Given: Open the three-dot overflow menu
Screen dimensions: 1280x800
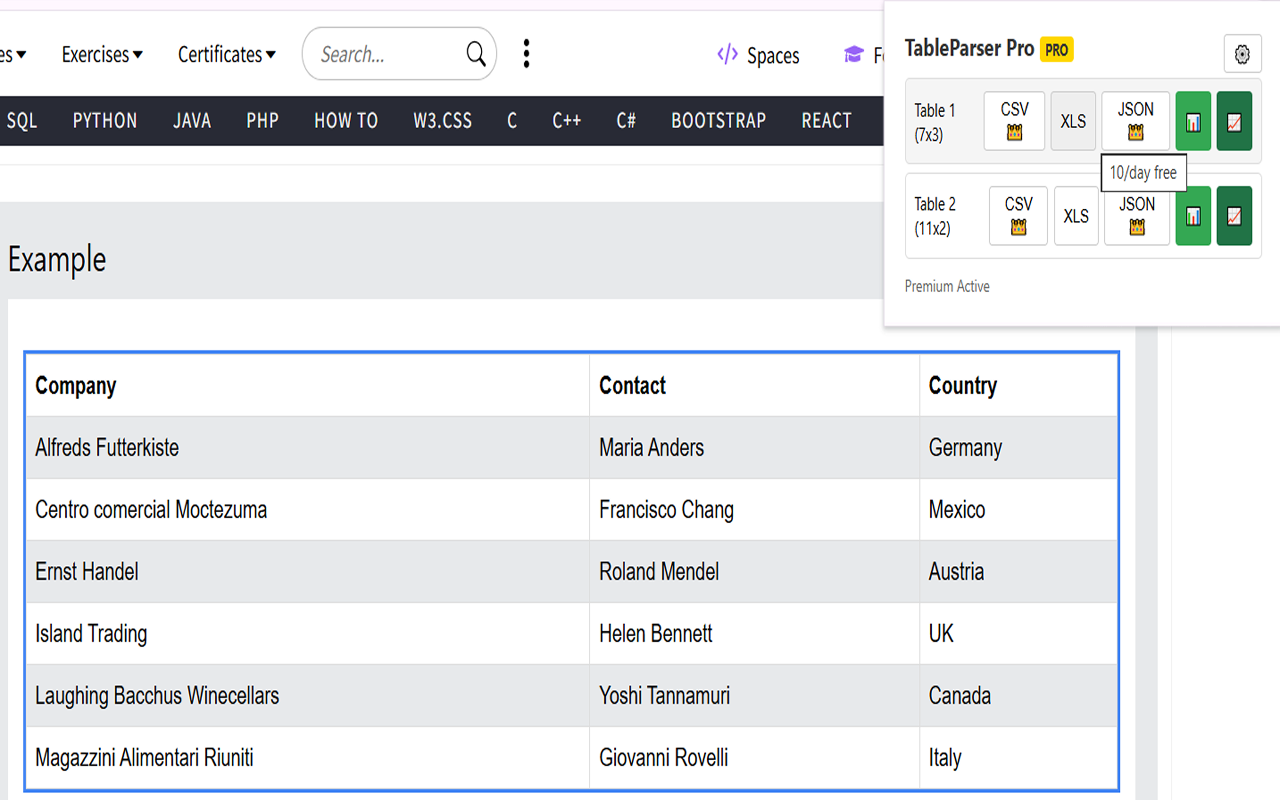Looking at the screenshot, I should 526,54.
